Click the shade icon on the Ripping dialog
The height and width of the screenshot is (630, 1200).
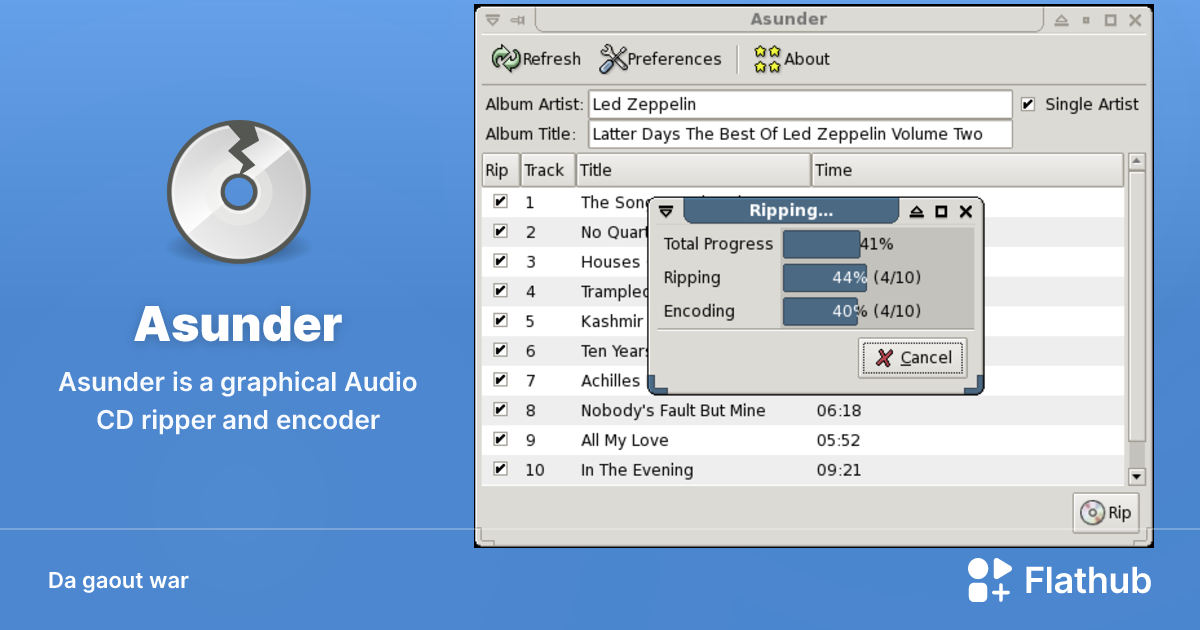(x=917, y=211)
